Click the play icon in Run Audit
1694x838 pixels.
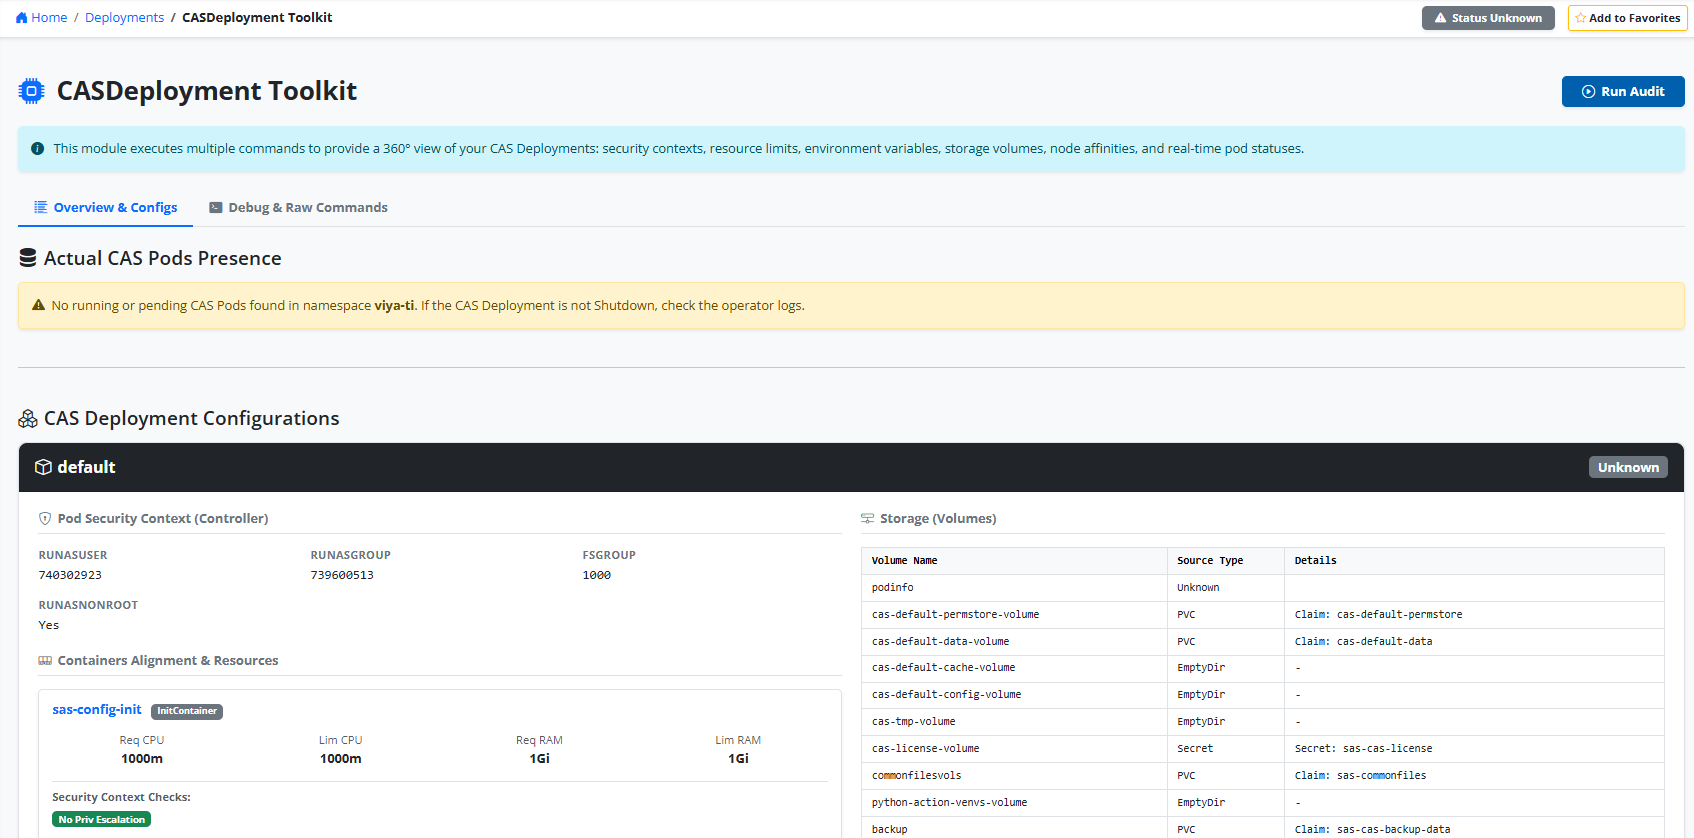tap(1588, 91)
